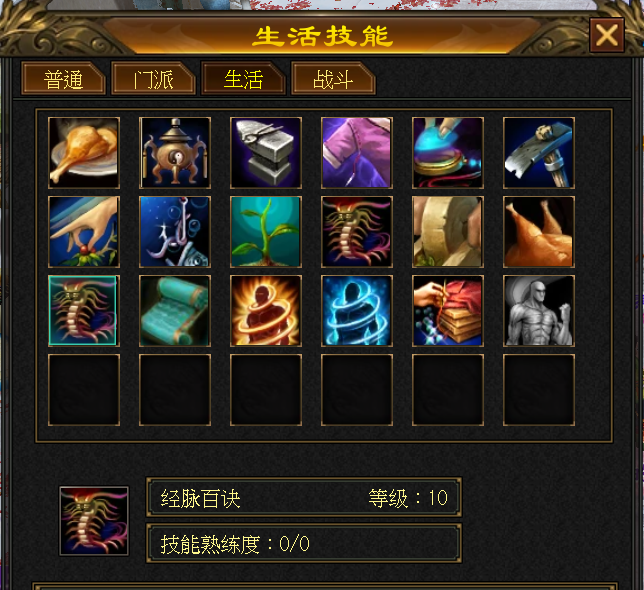Select the fishing hook skill icon
Image resolution: width=644 pixels, height=590 pixels.
point(175,232)
